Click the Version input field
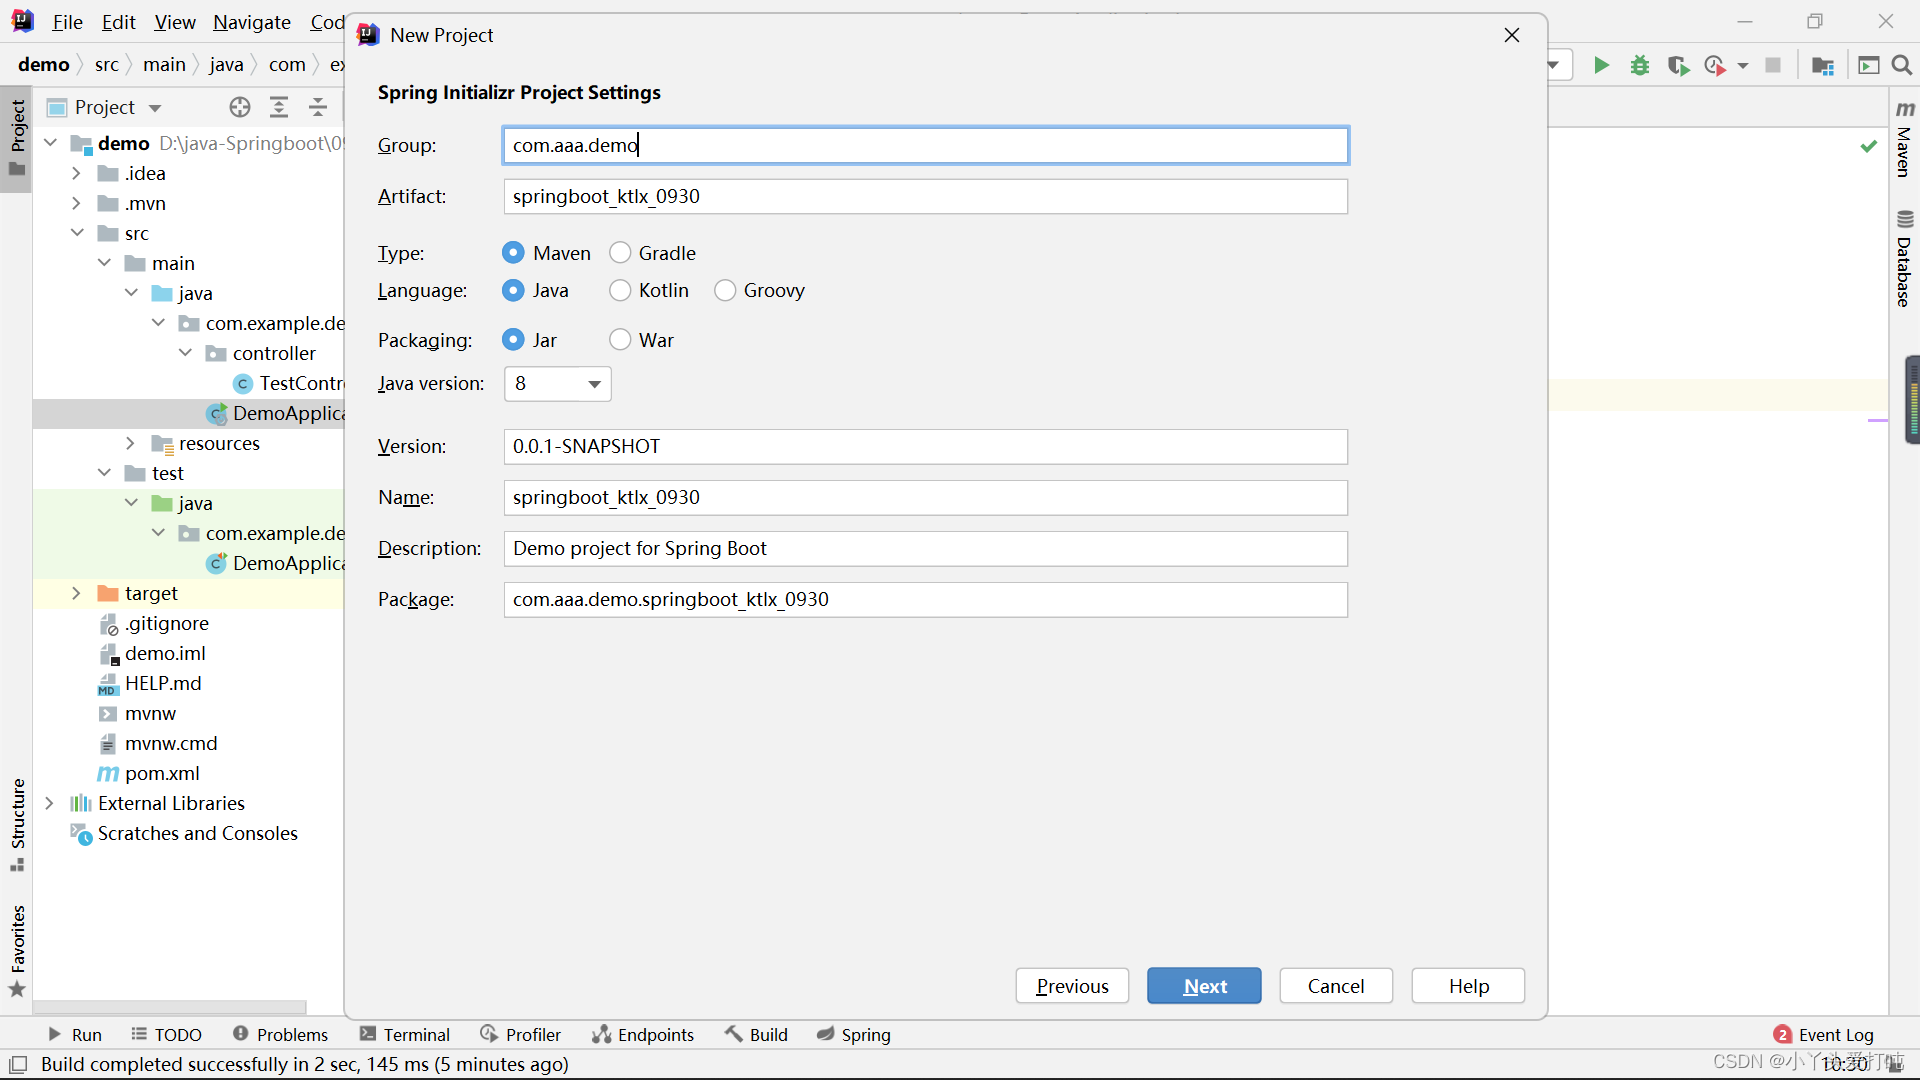 (x=926, y=446)
